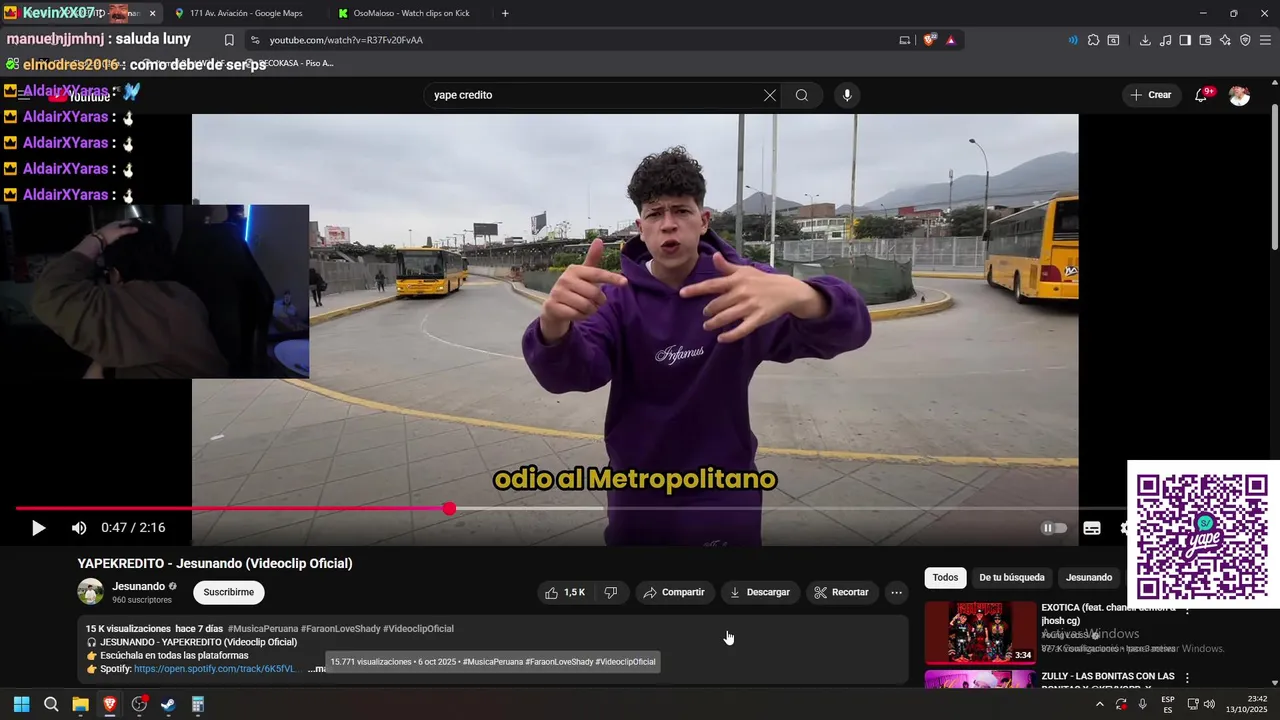The height and width of the screenshot is (720, 1280).
Task: Click the install app icon in the address bar
Action: 905,40
